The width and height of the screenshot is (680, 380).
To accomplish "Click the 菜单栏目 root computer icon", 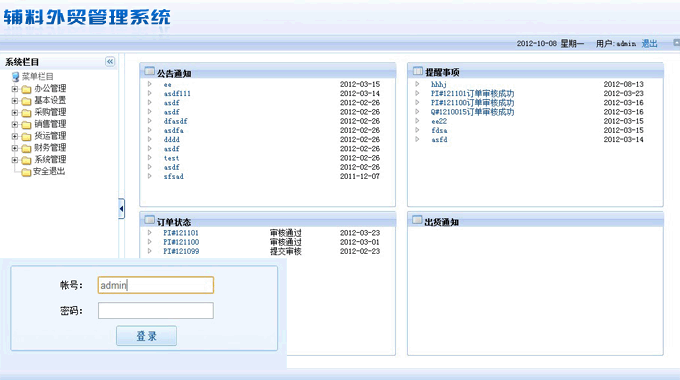I will point(16,77).
